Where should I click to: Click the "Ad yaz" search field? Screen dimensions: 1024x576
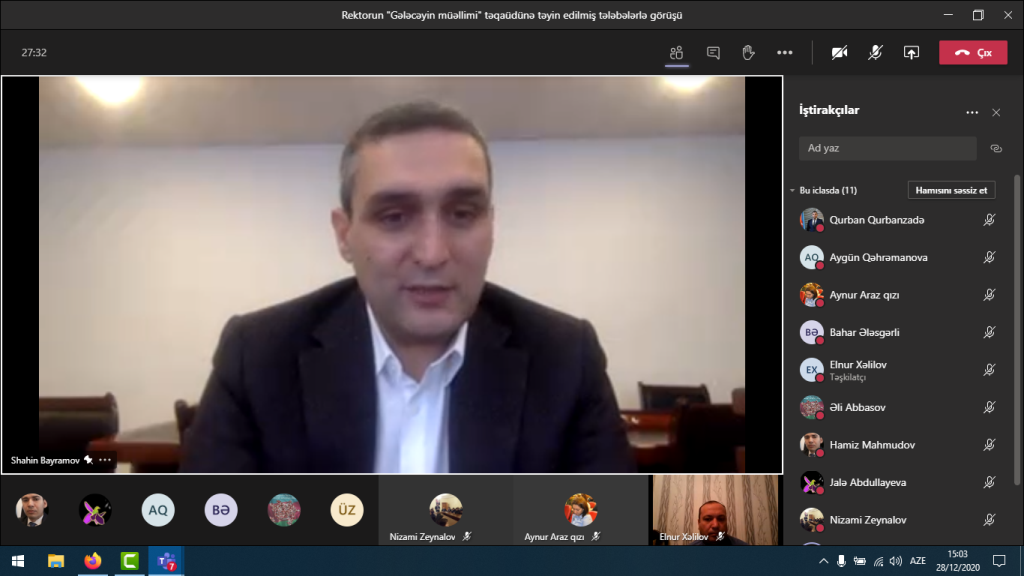(x=887, y=148)
